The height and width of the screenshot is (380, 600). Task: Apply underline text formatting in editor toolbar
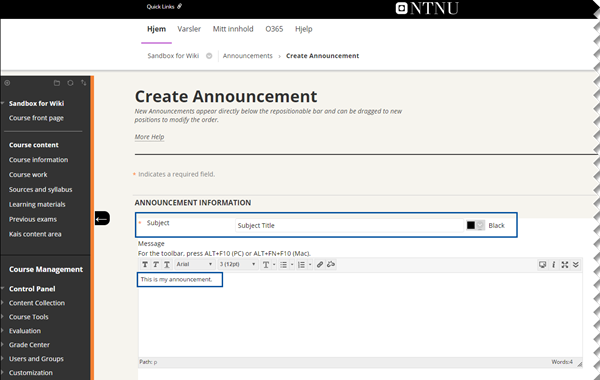167,264
